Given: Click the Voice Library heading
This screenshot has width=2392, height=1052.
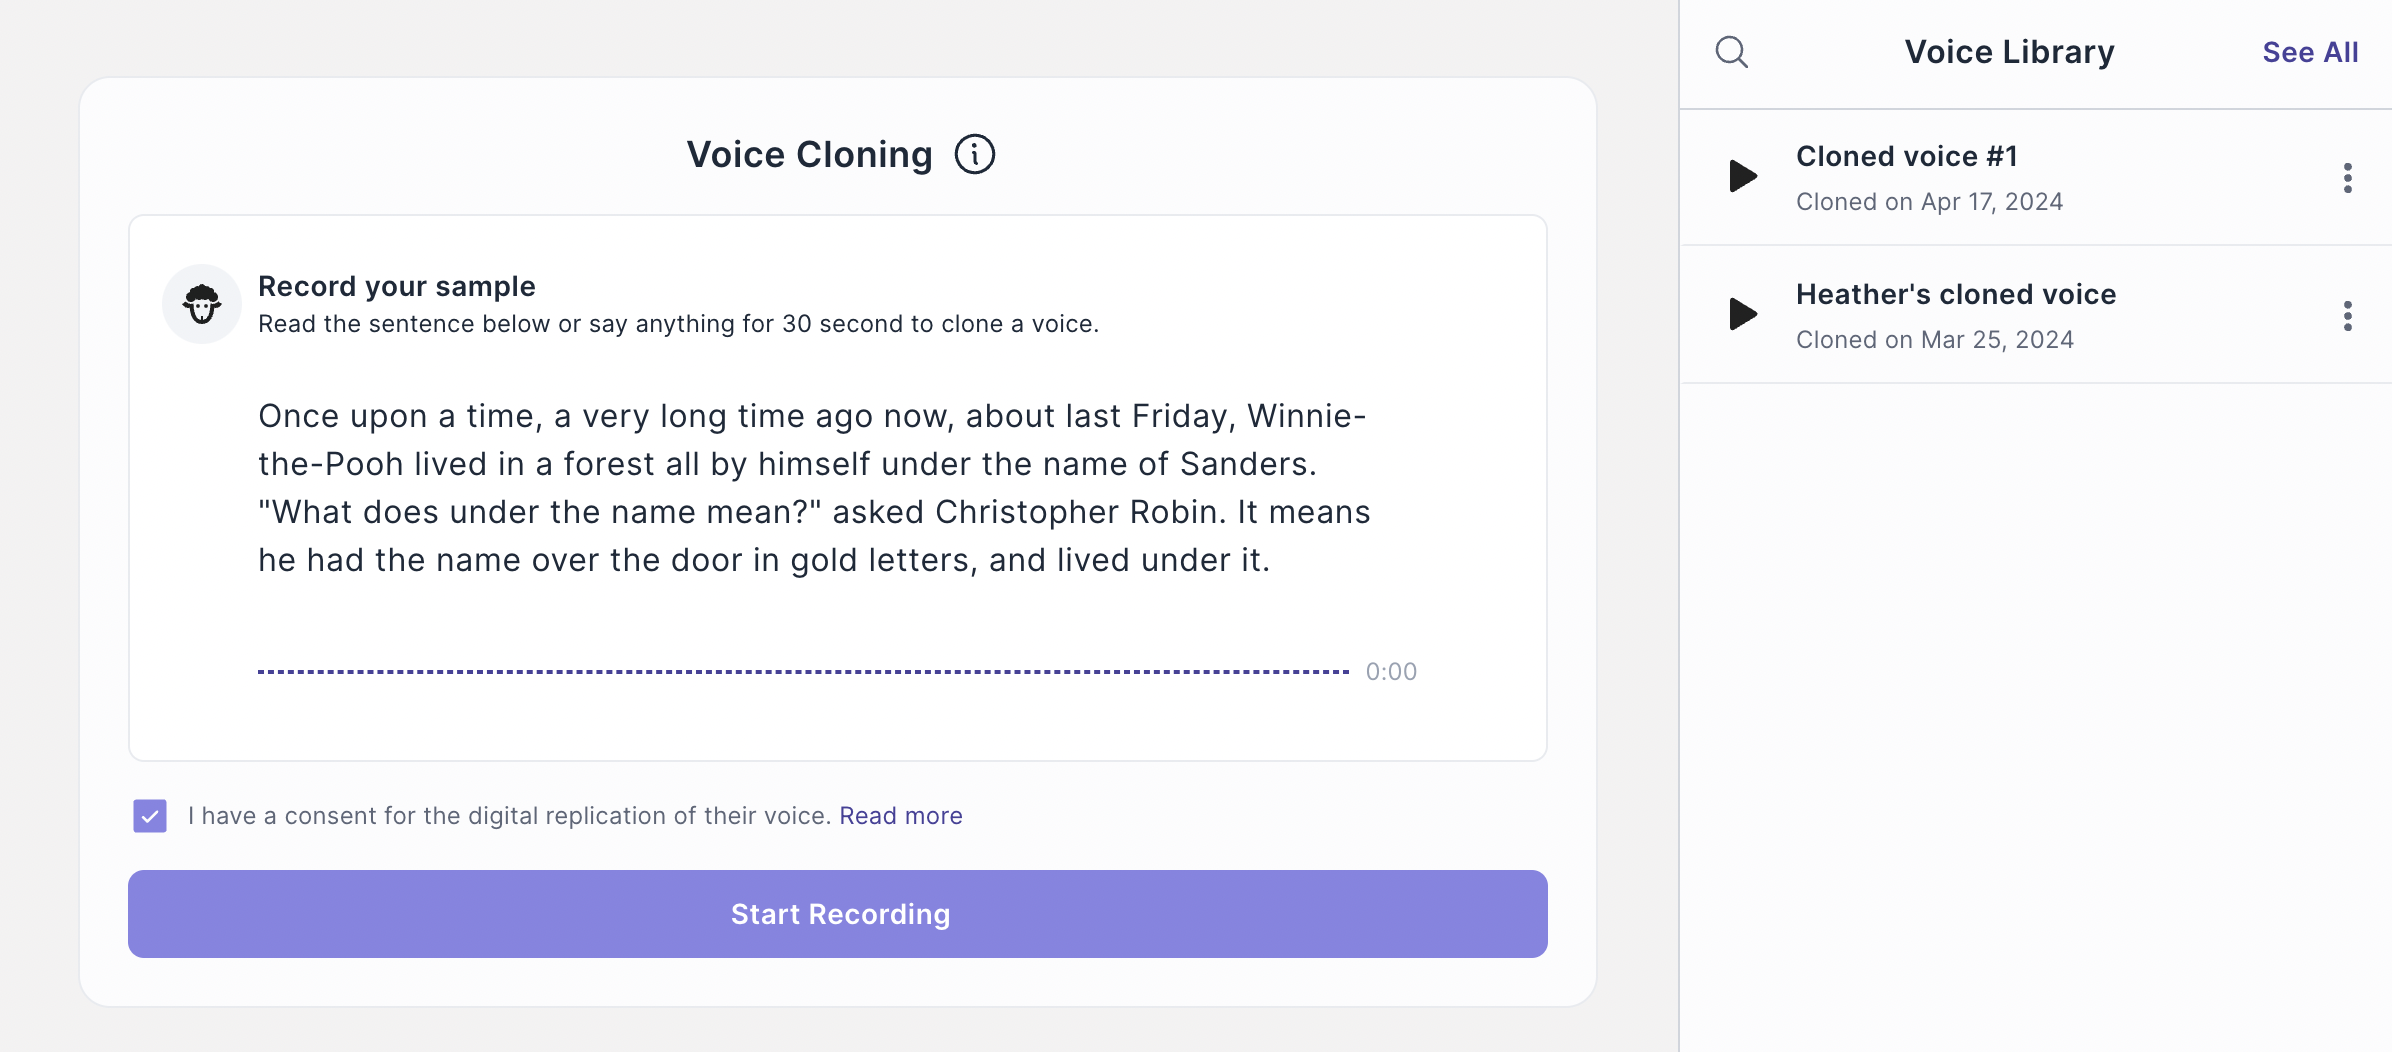Looking at the screenshot, I should point(2009,52).
